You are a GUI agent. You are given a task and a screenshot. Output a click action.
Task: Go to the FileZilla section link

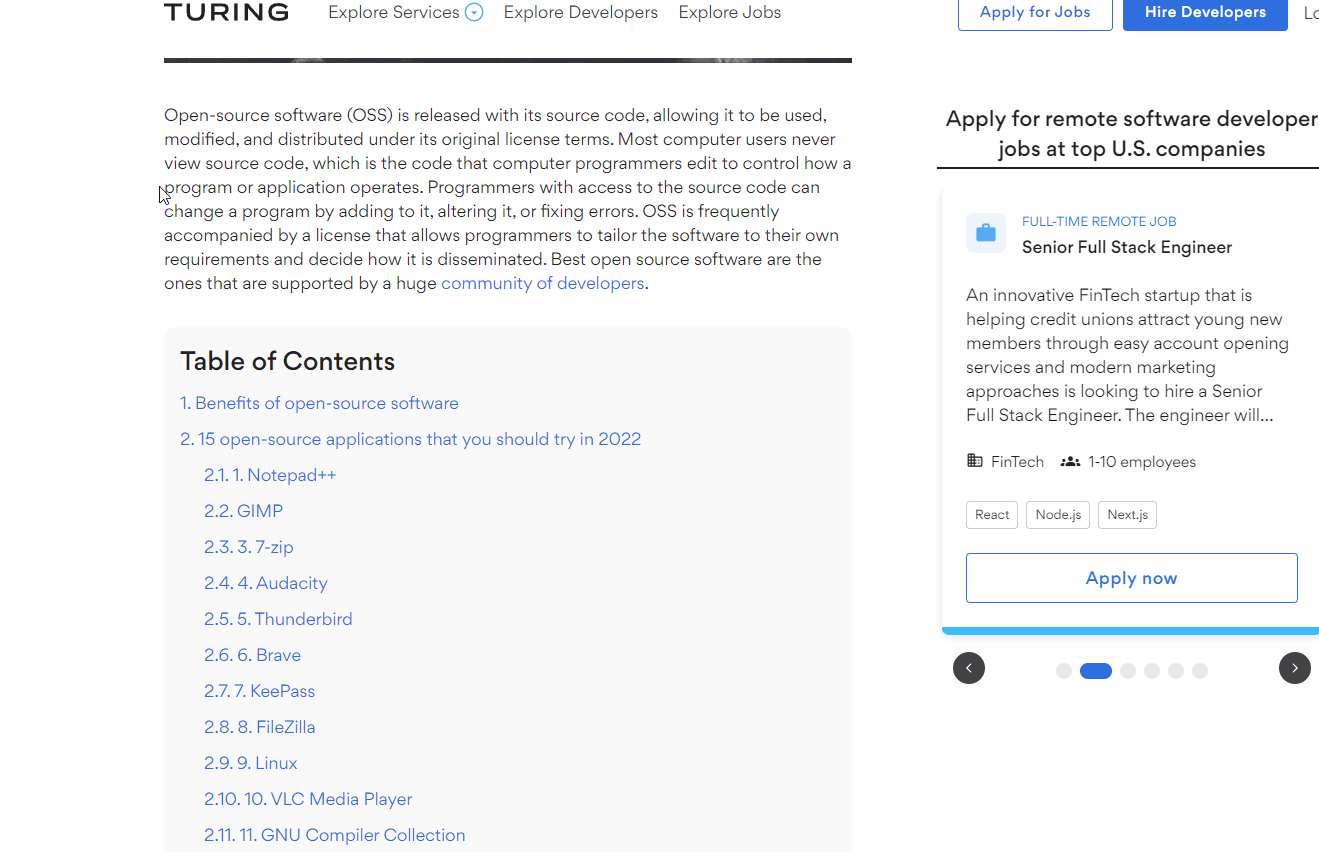pos(260,727)
